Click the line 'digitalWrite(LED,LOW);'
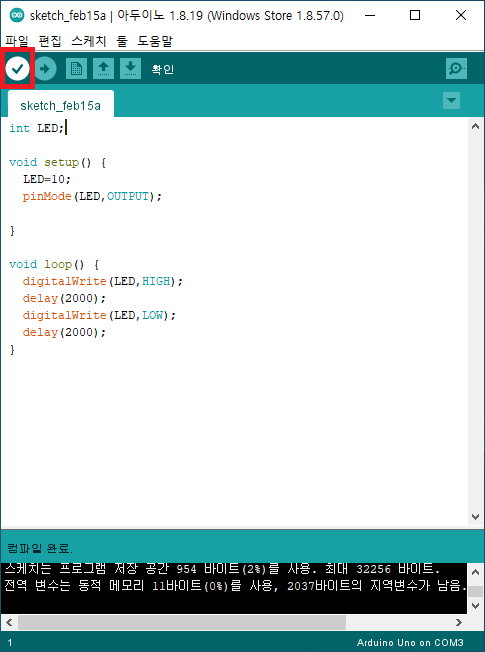This screenshot has height=652, width=485. point(99,316)
